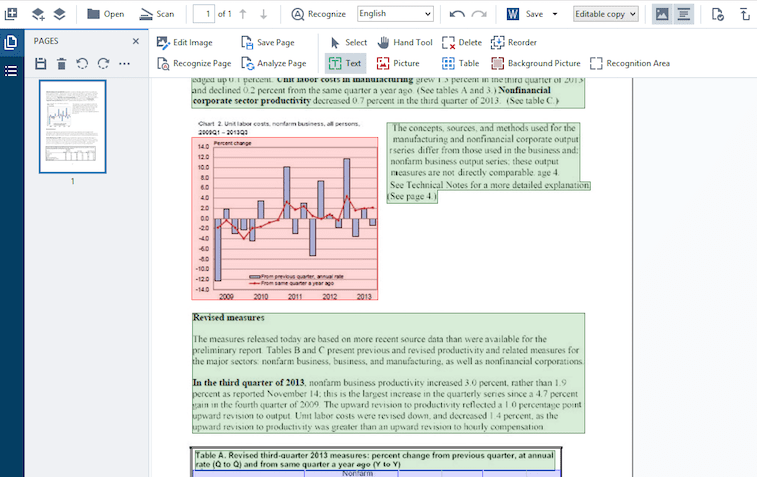The height and width of the screenshot is (477, 757).
Task: Click the 'Table A. Revised third-quarter 2013' caption
Action: [374, 460]
